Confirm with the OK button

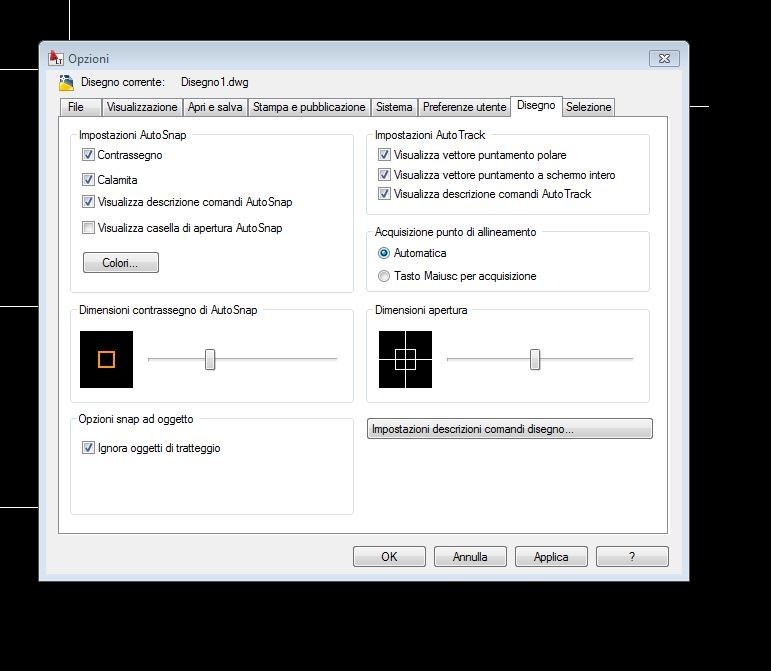coord(389,556)
